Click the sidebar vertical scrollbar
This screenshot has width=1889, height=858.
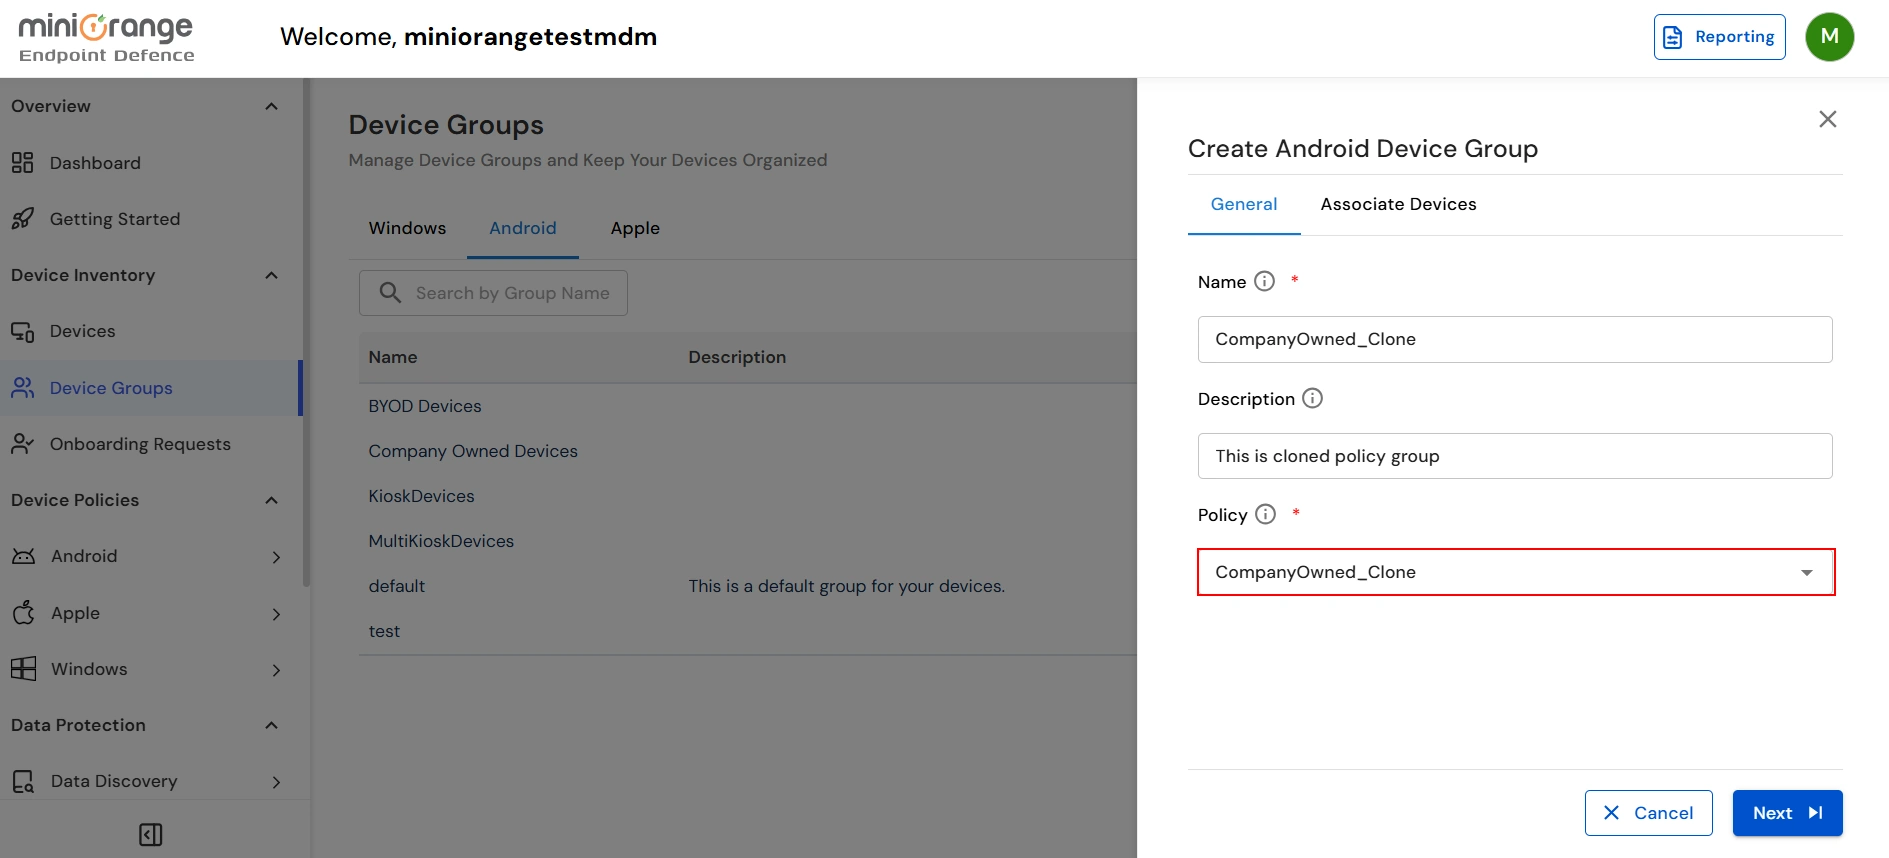tap(306, 333)
